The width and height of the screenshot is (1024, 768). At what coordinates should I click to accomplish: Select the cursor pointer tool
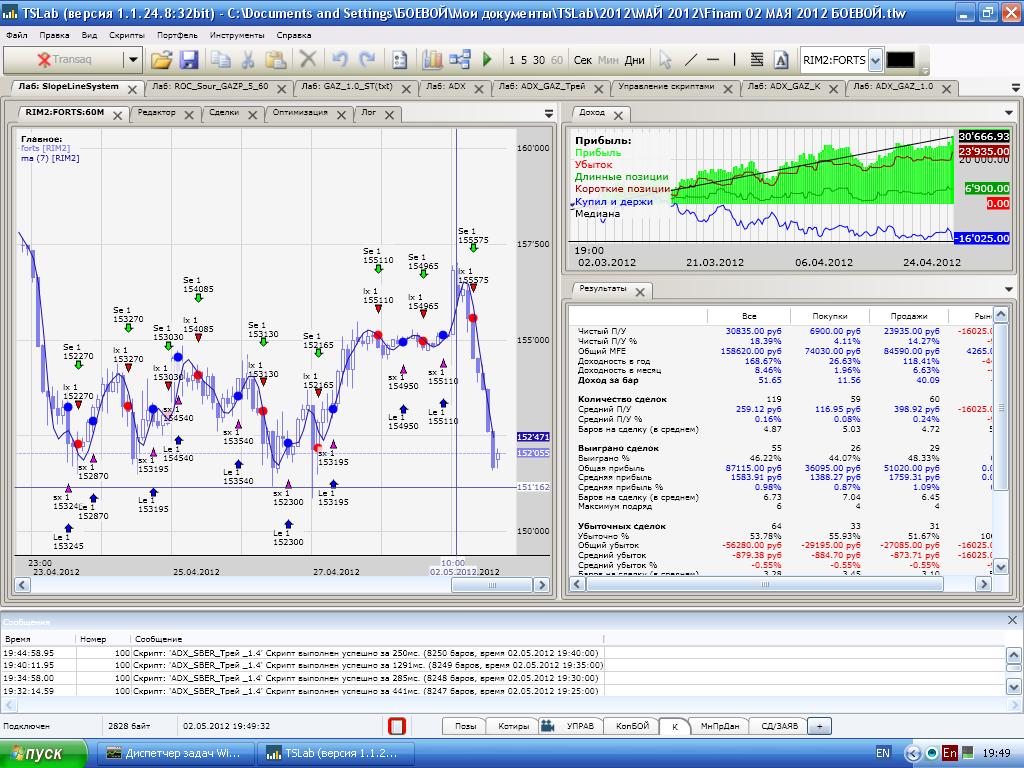tap(665, 60)
